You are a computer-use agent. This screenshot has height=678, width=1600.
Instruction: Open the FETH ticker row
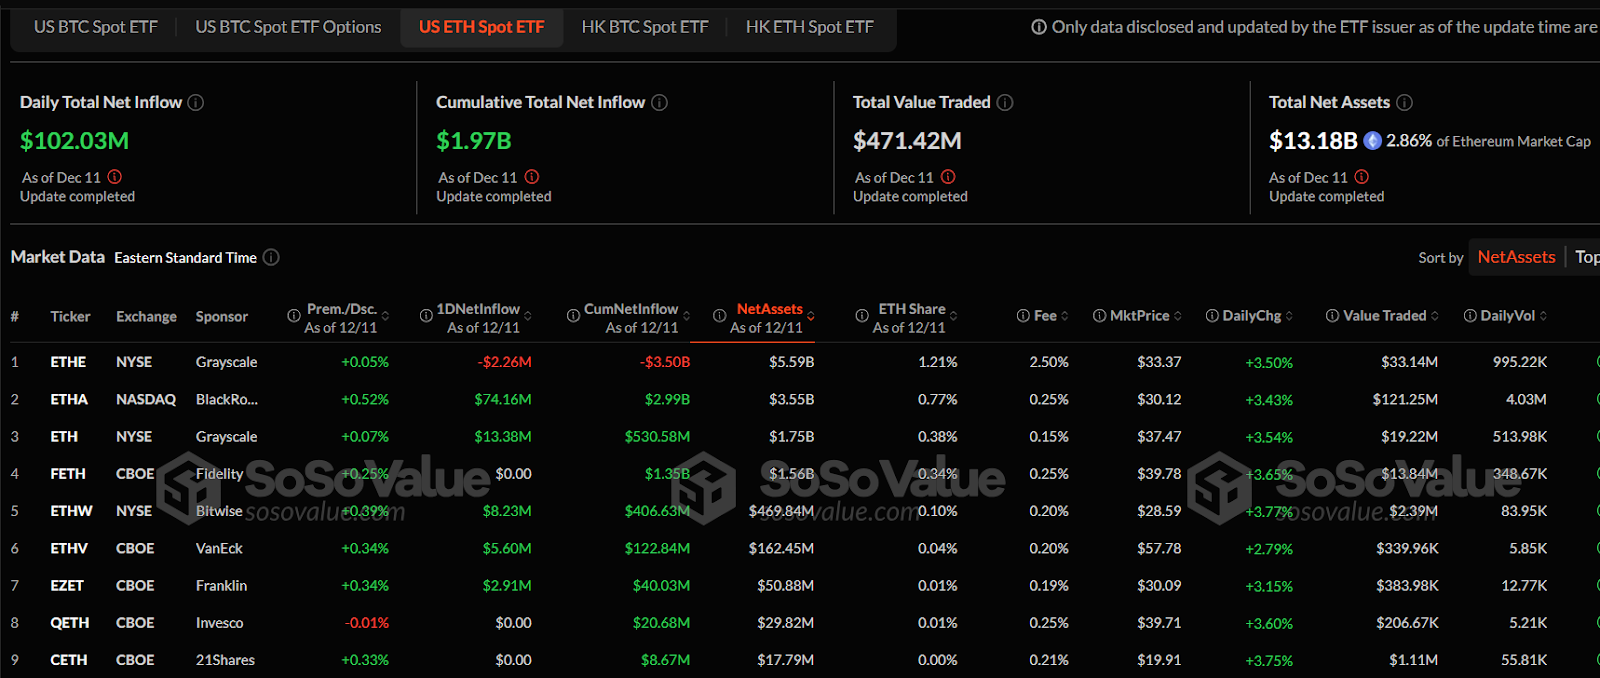pos(68,474)
